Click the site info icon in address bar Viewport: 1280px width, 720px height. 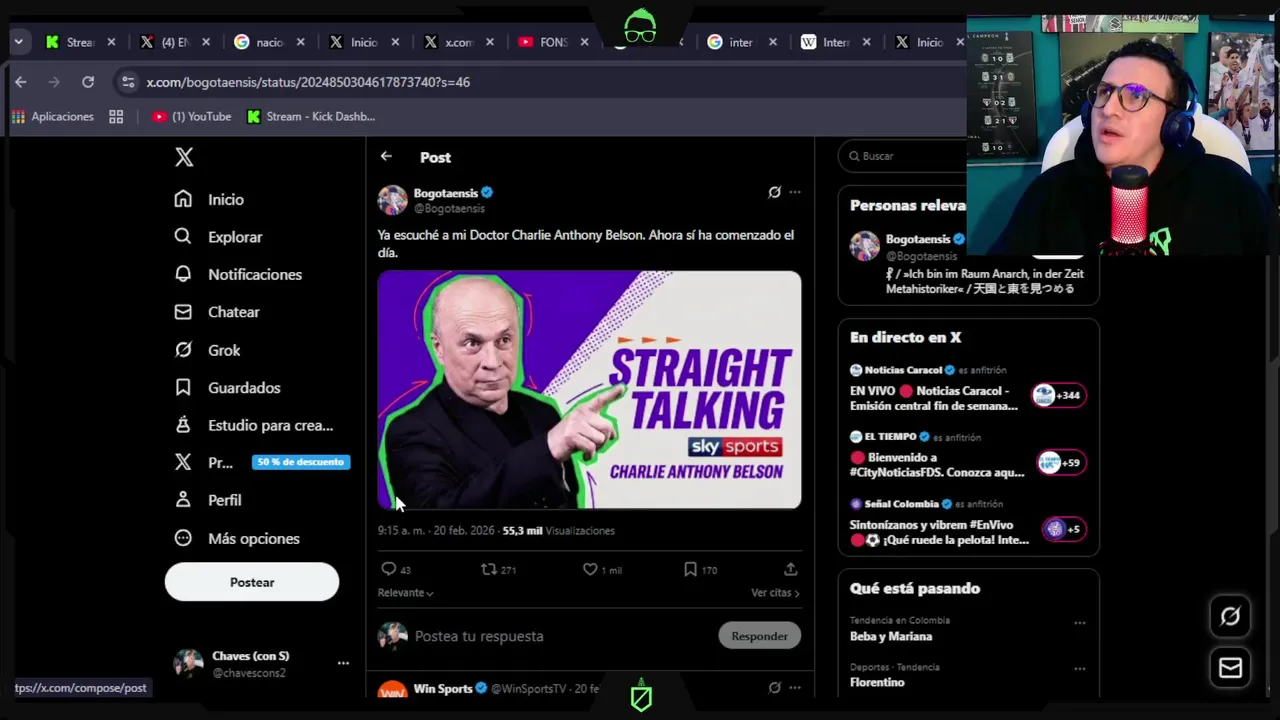coord(126,82)
